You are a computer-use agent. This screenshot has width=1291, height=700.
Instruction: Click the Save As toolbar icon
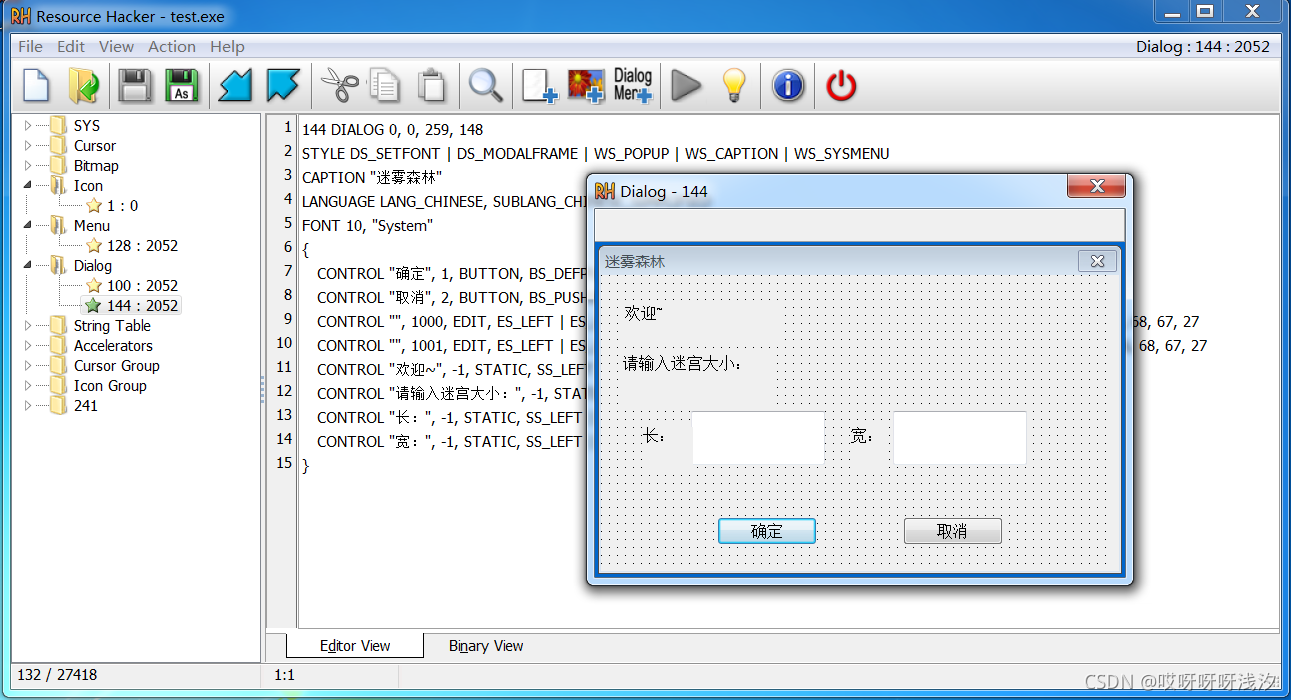182,85
